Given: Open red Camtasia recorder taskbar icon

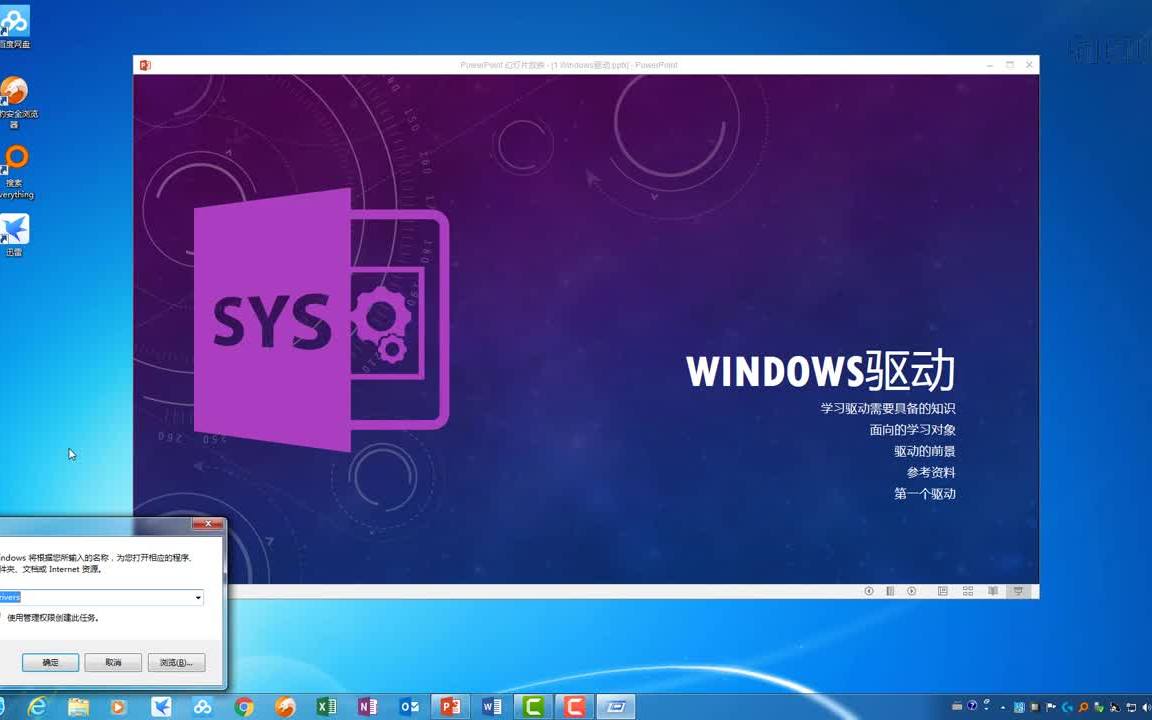Looking at the screenshot, I should pyautogui.click(x=575, y=707).
